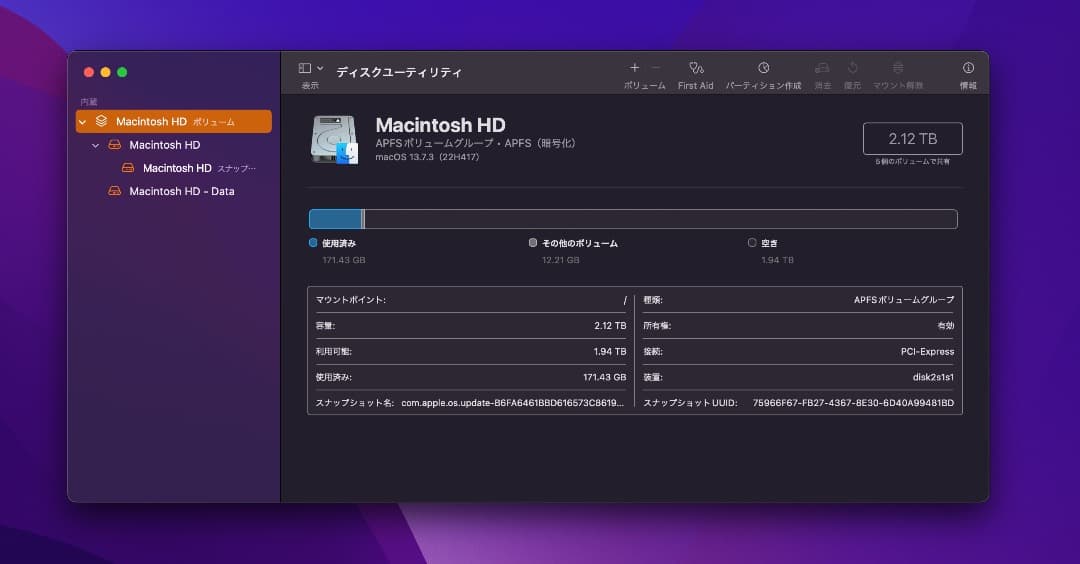Click the minus remove-volume icon

[x=656, y=67]
